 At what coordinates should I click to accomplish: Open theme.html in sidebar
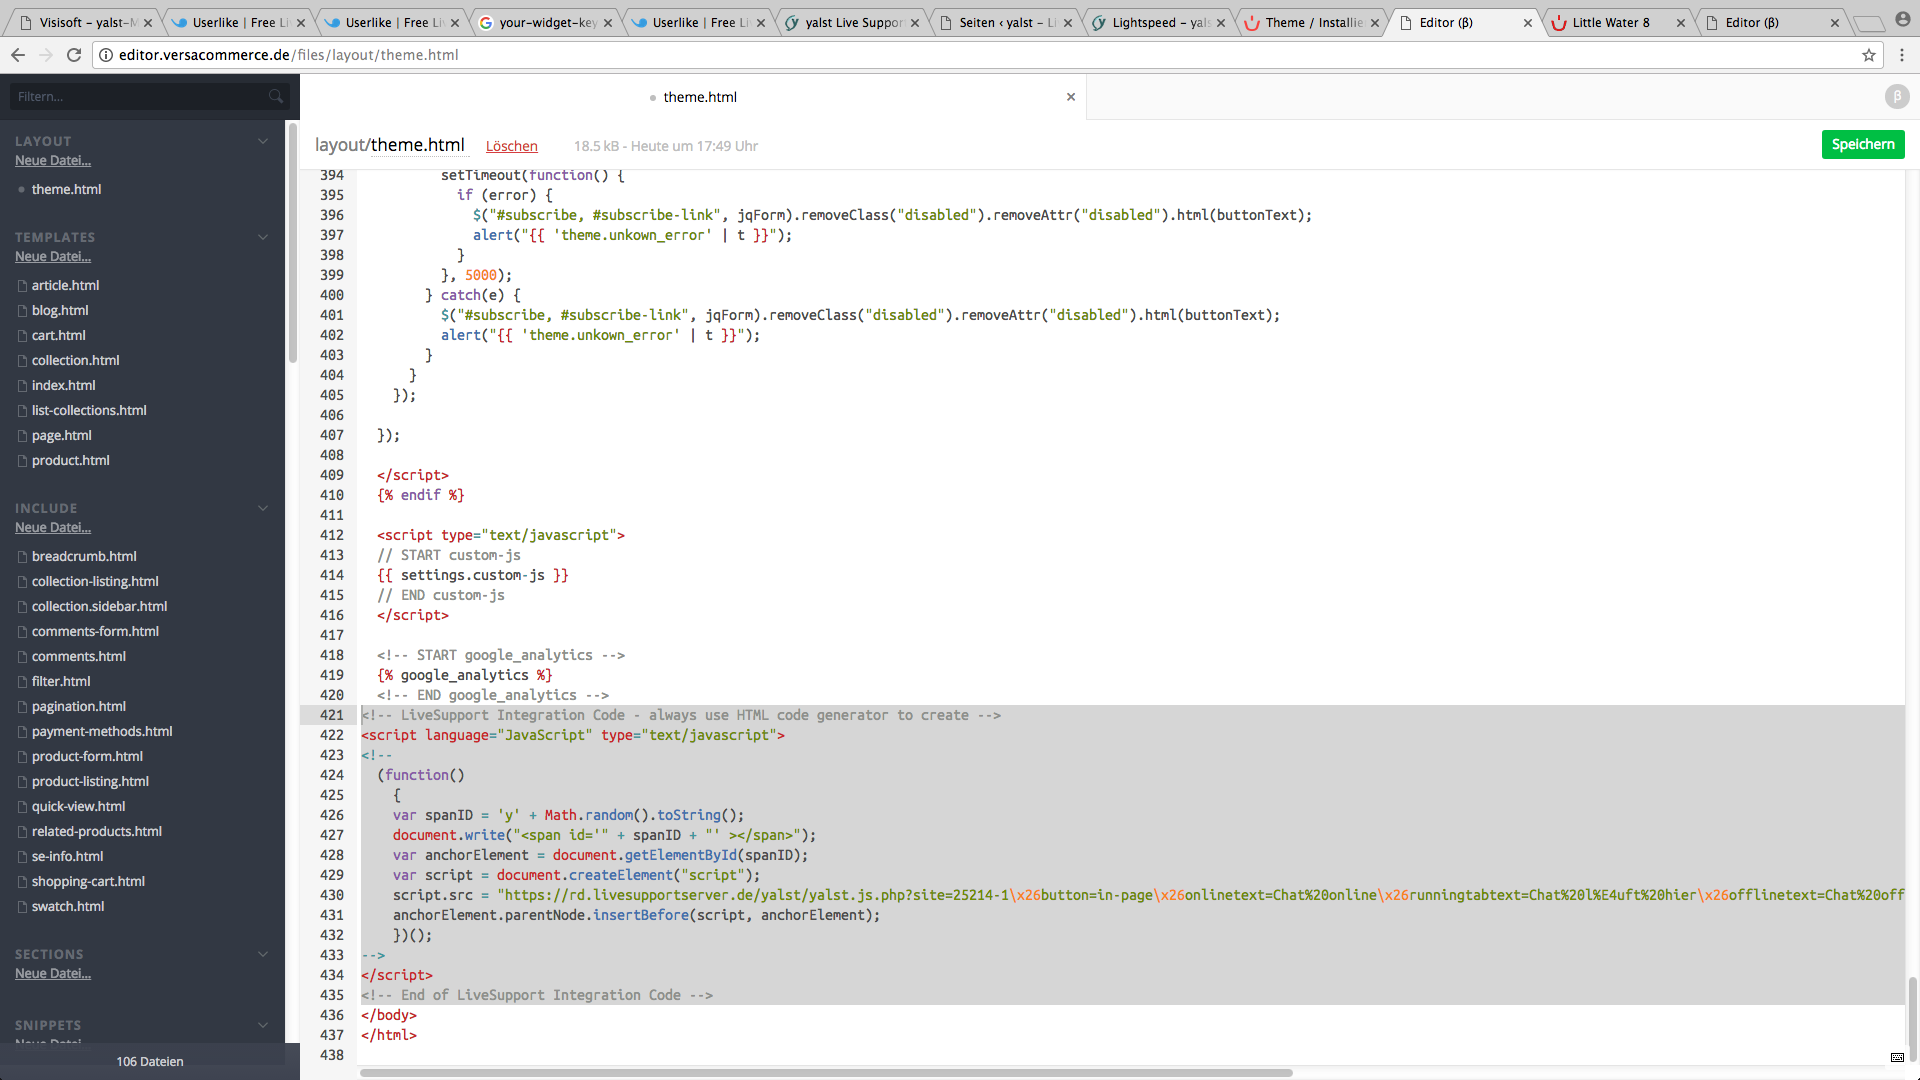coord(66,189)
